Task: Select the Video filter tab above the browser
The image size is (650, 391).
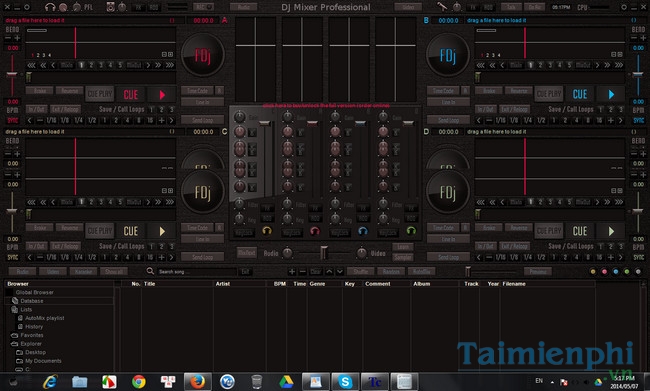Action: click(53, 272)
